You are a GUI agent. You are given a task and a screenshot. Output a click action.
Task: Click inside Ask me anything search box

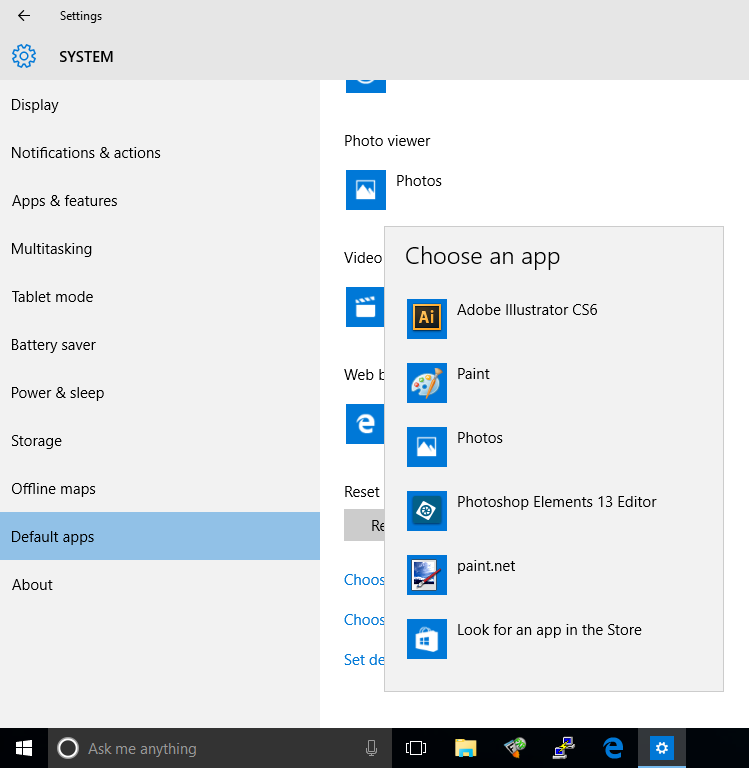coord(220,748)
